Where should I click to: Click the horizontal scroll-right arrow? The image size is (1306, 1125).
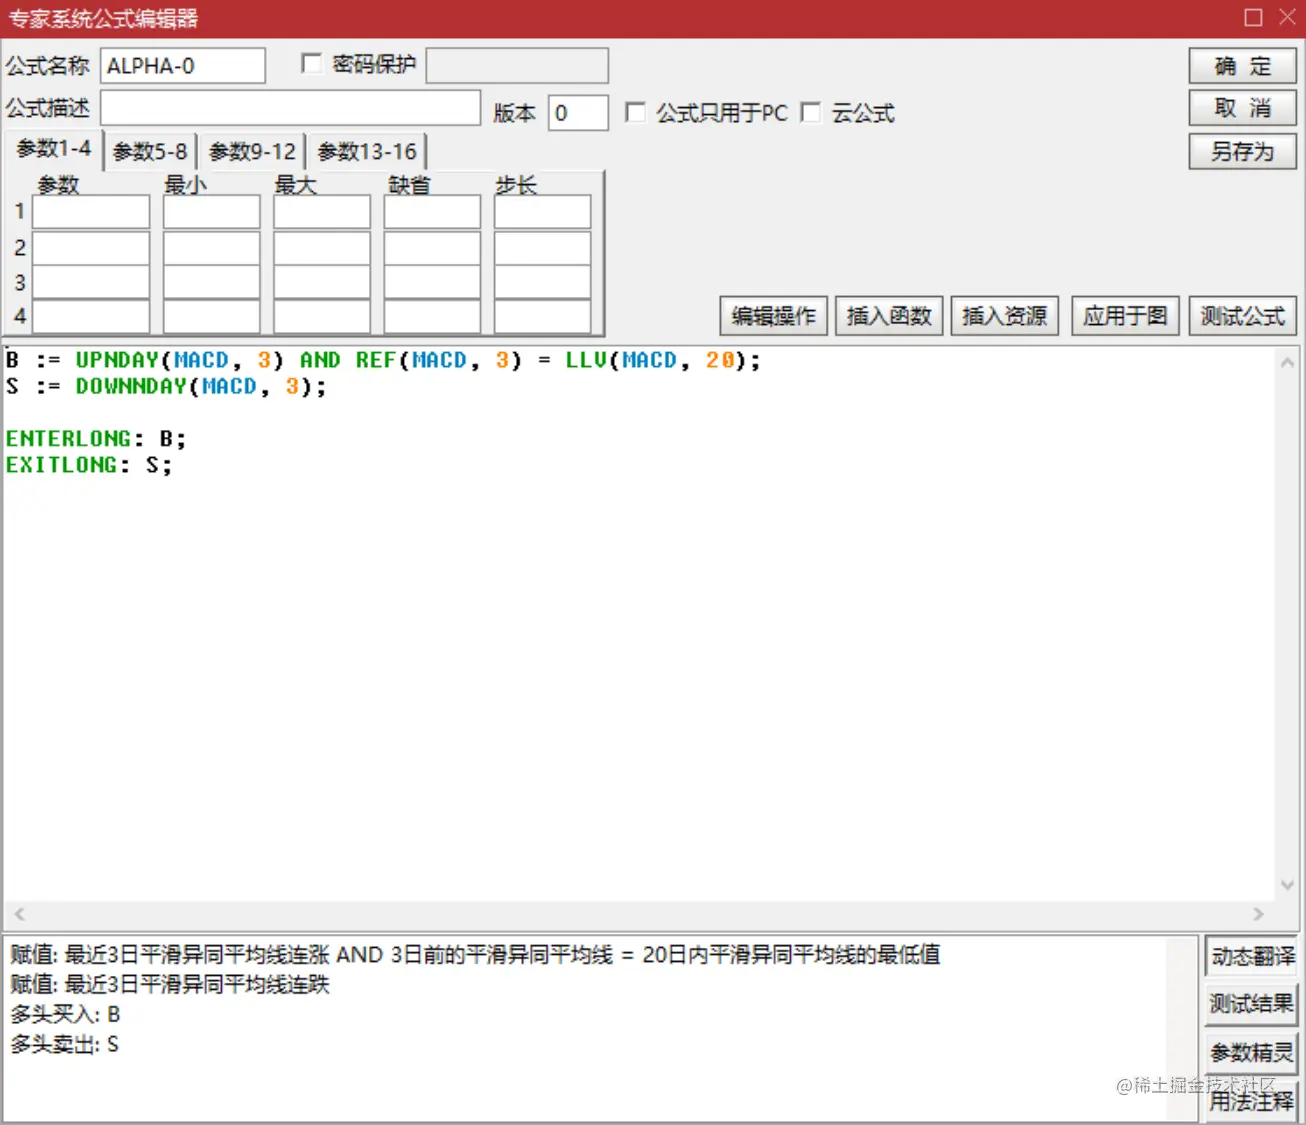click(x=1258, y=913)
